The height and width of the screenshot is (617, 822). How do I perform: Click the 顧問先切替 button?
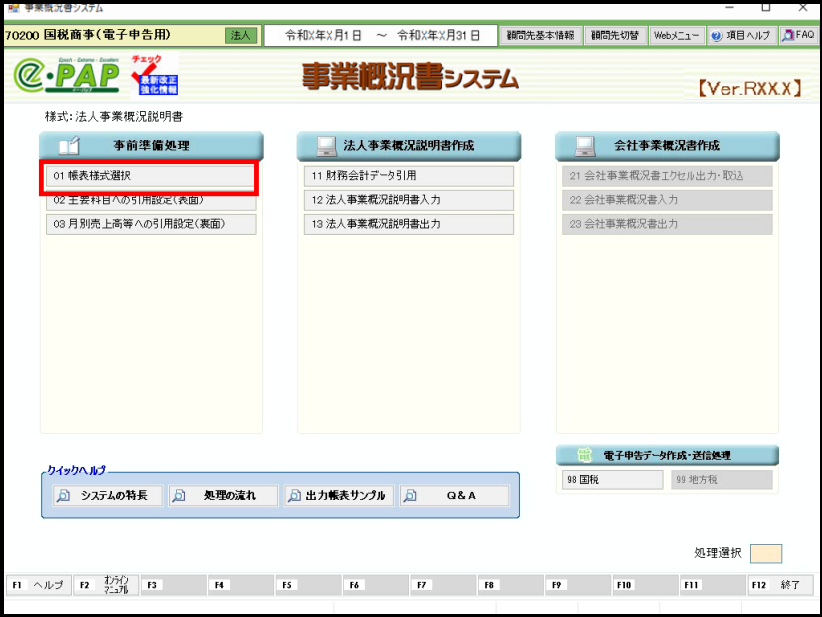point(615,35)
